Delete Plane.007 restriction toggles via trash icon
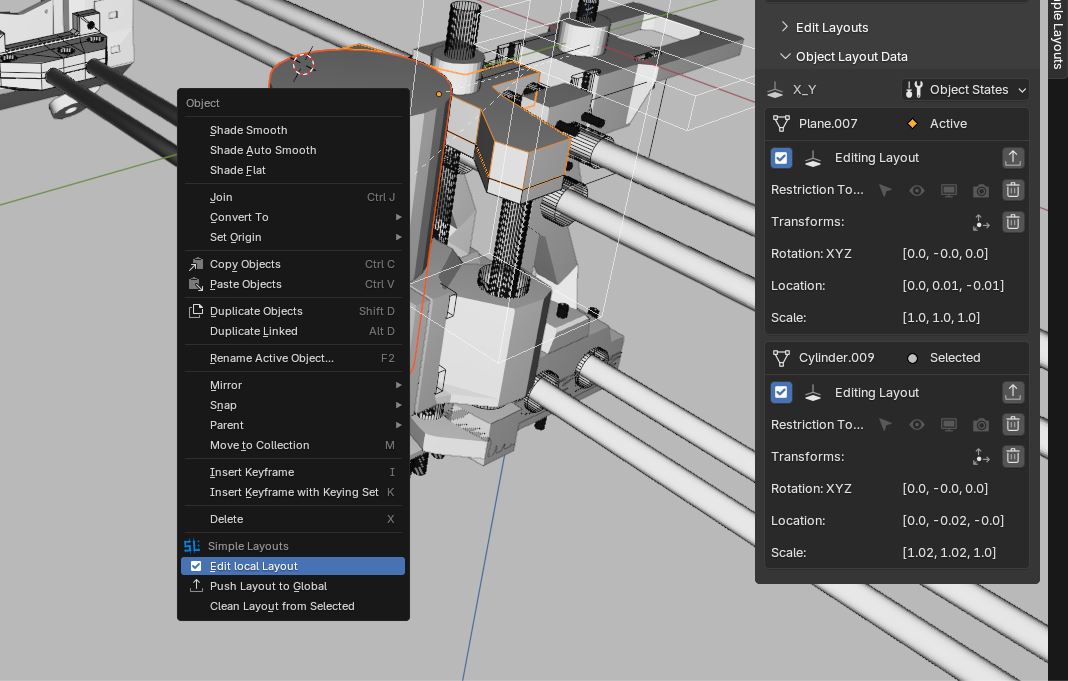 pos(1012,190)
